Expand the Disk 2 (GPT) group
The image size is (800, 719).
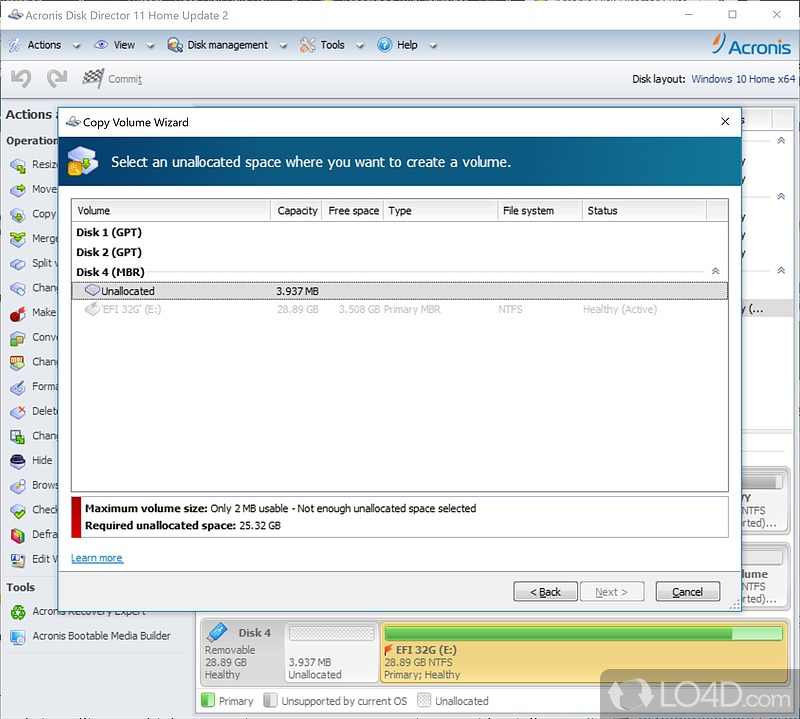pyautogui.click(x=109, y=252)
